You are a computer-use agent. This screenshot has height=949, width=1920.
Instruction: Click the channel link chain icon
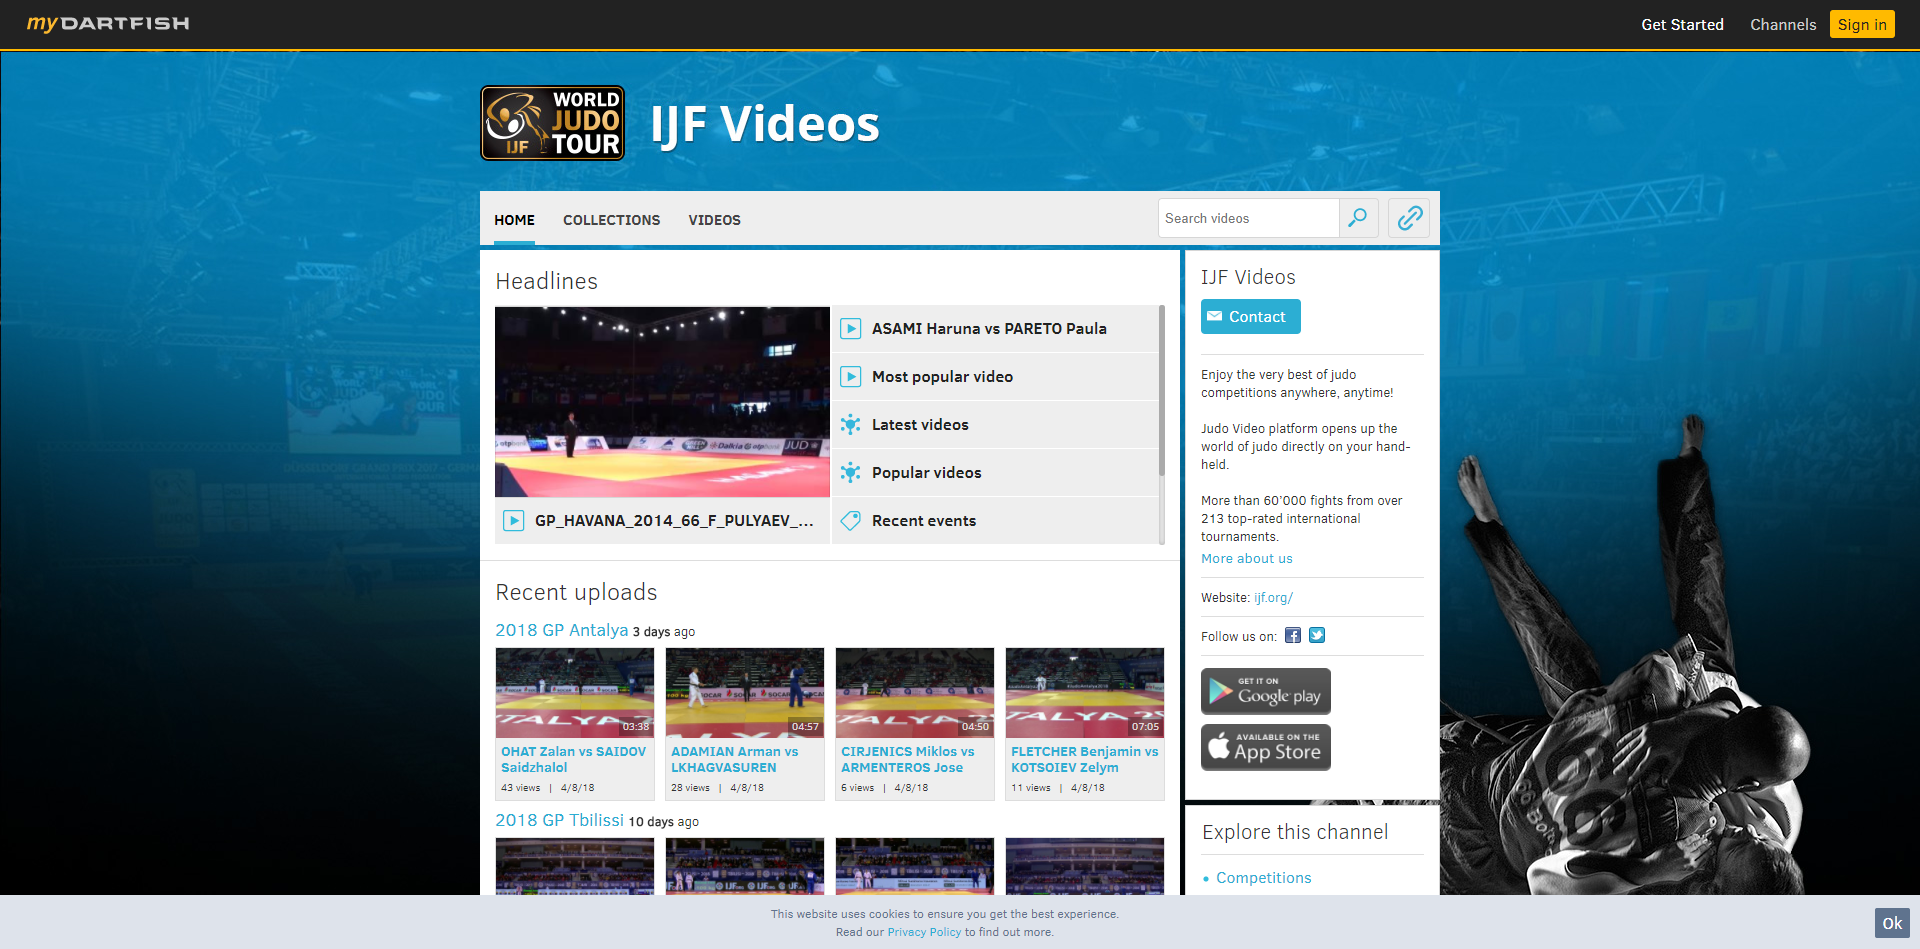tap(1409, 218)
